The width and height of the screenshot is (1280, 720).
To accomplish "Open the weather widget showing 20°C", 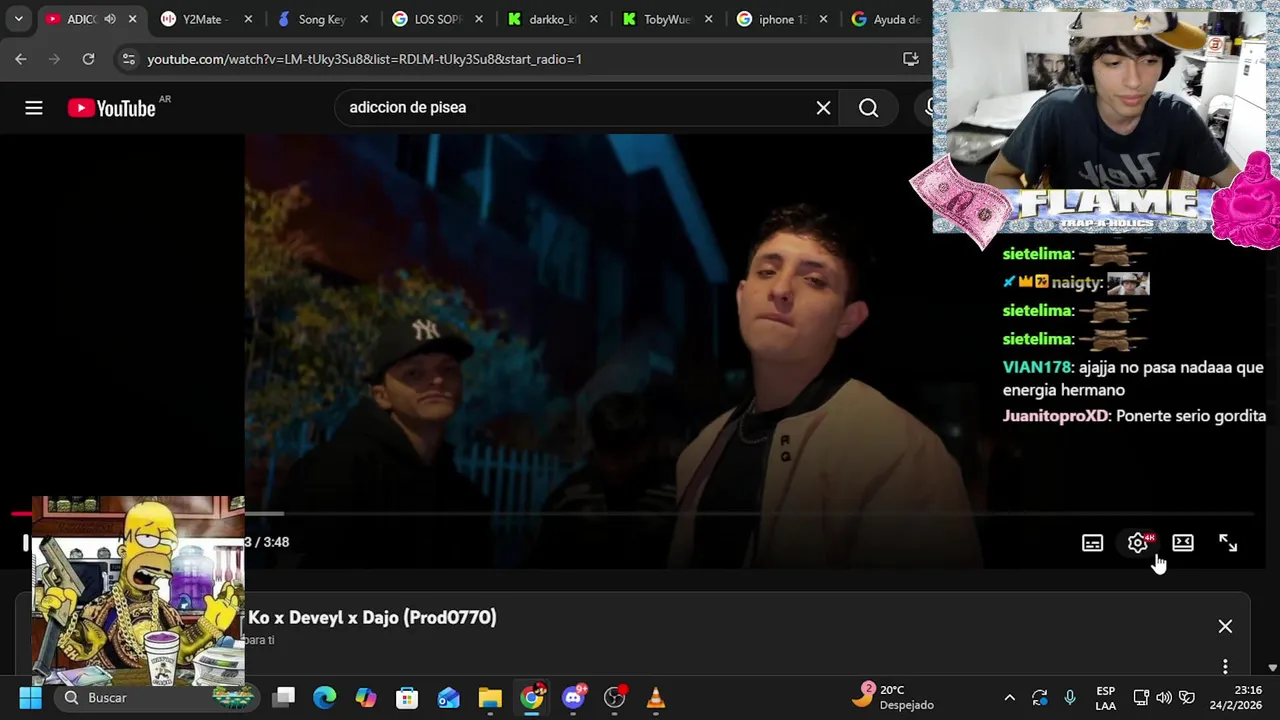I will [x=895, y=697].
